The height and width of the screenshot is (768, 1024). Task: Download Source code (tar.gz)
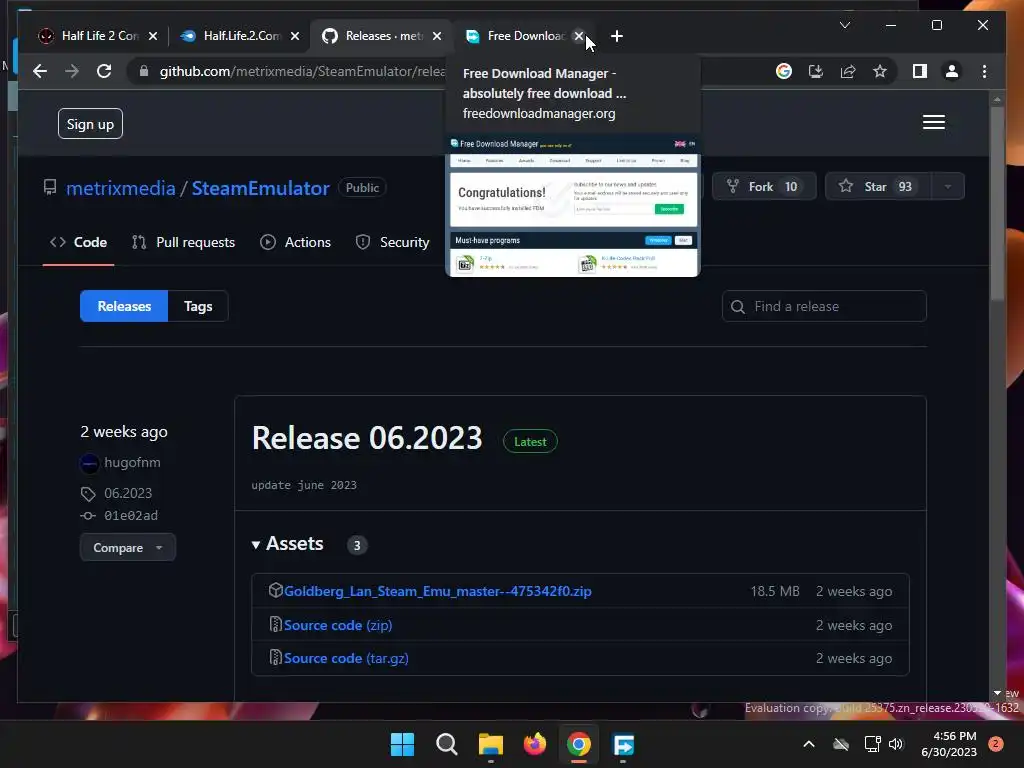click(346, 658)
